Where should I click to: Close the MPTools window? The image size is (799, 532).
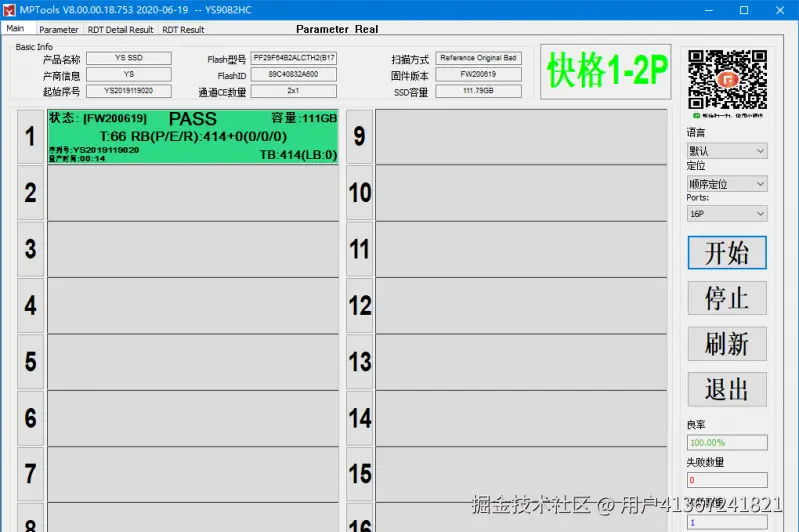780,10
